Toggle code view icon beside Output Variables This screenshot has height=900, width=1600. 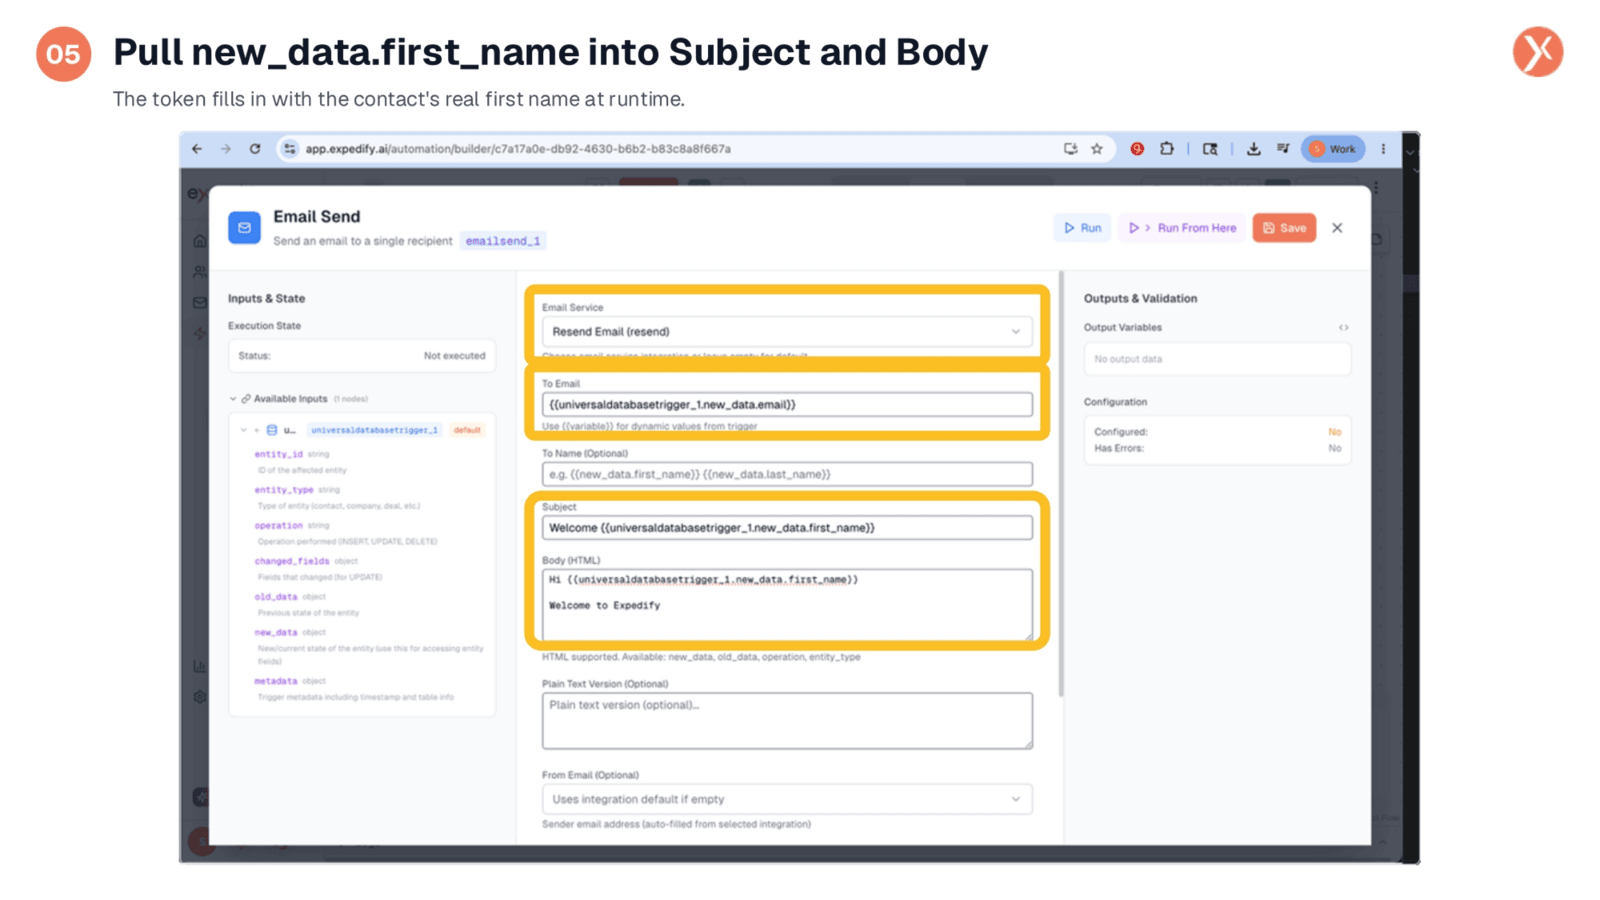[1343, 328]
